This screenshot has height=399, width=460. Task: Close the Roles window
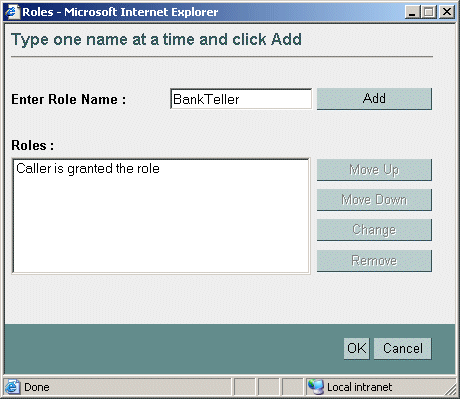pos(447,12)
